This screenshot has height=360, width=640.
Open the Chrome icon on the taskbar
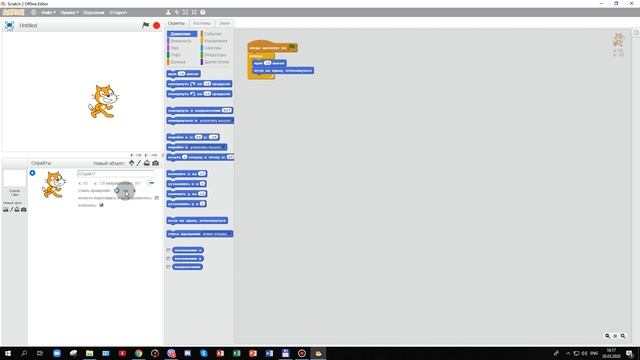coord(138,353)
